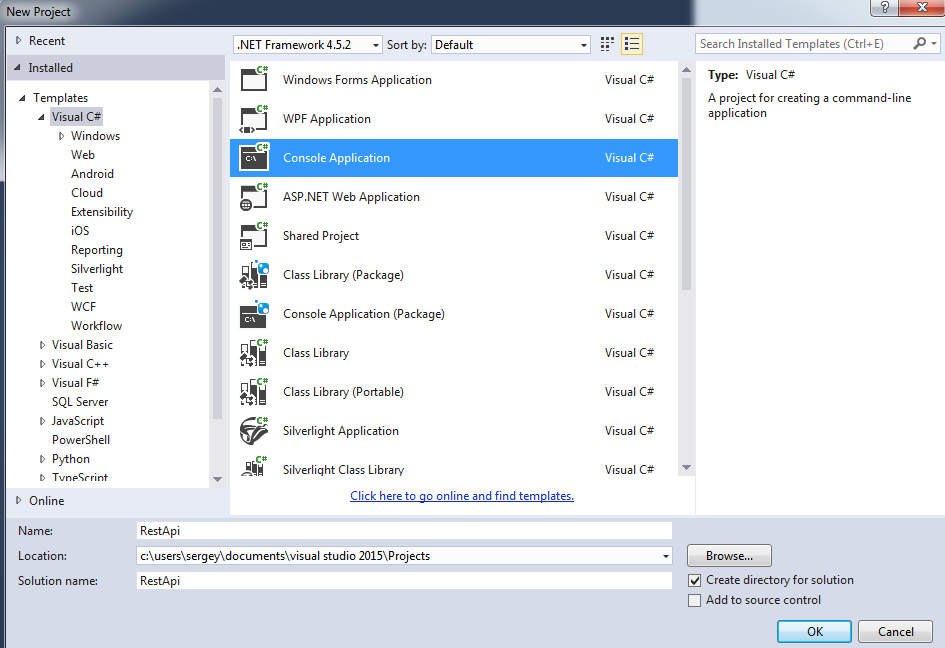The width and height of the screenshot is (945, 648).
Task: Select the SQL Server category
Action: pos(80,402)
